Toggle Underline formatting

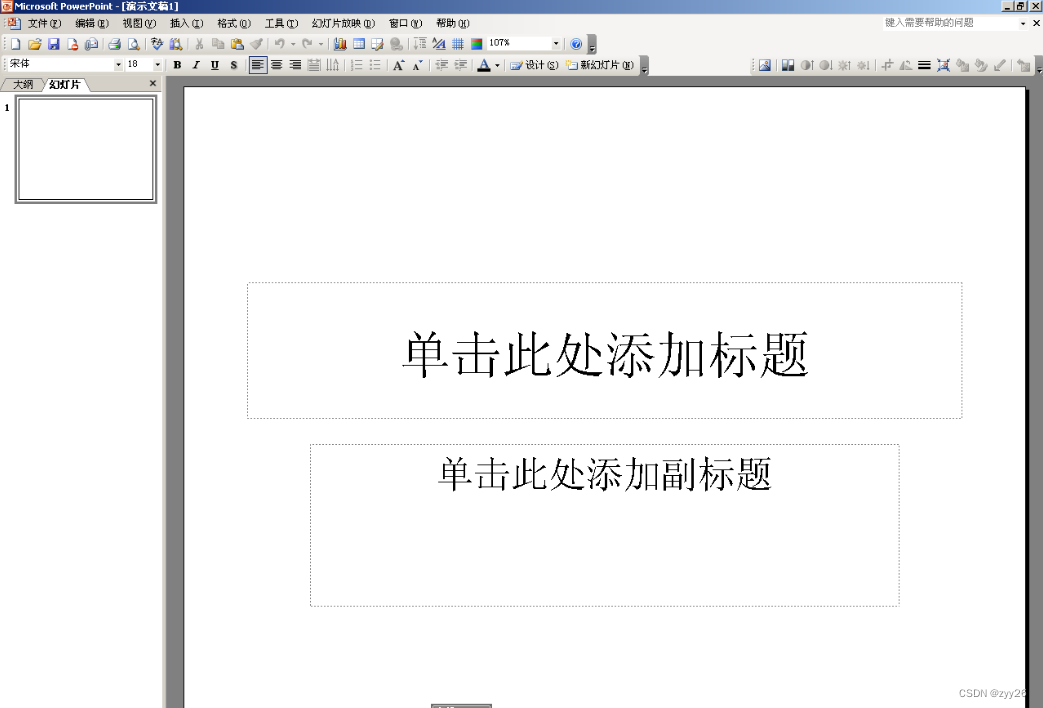tap(214, 65)
